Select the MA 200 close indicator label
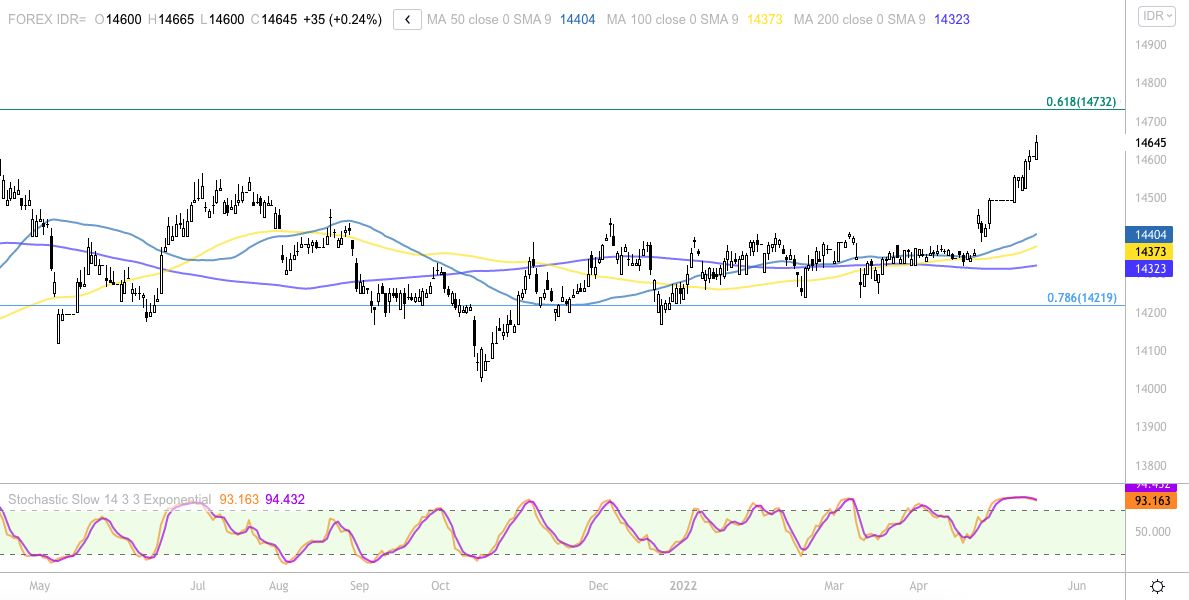 pyautogui.click(x=860, y=20)
